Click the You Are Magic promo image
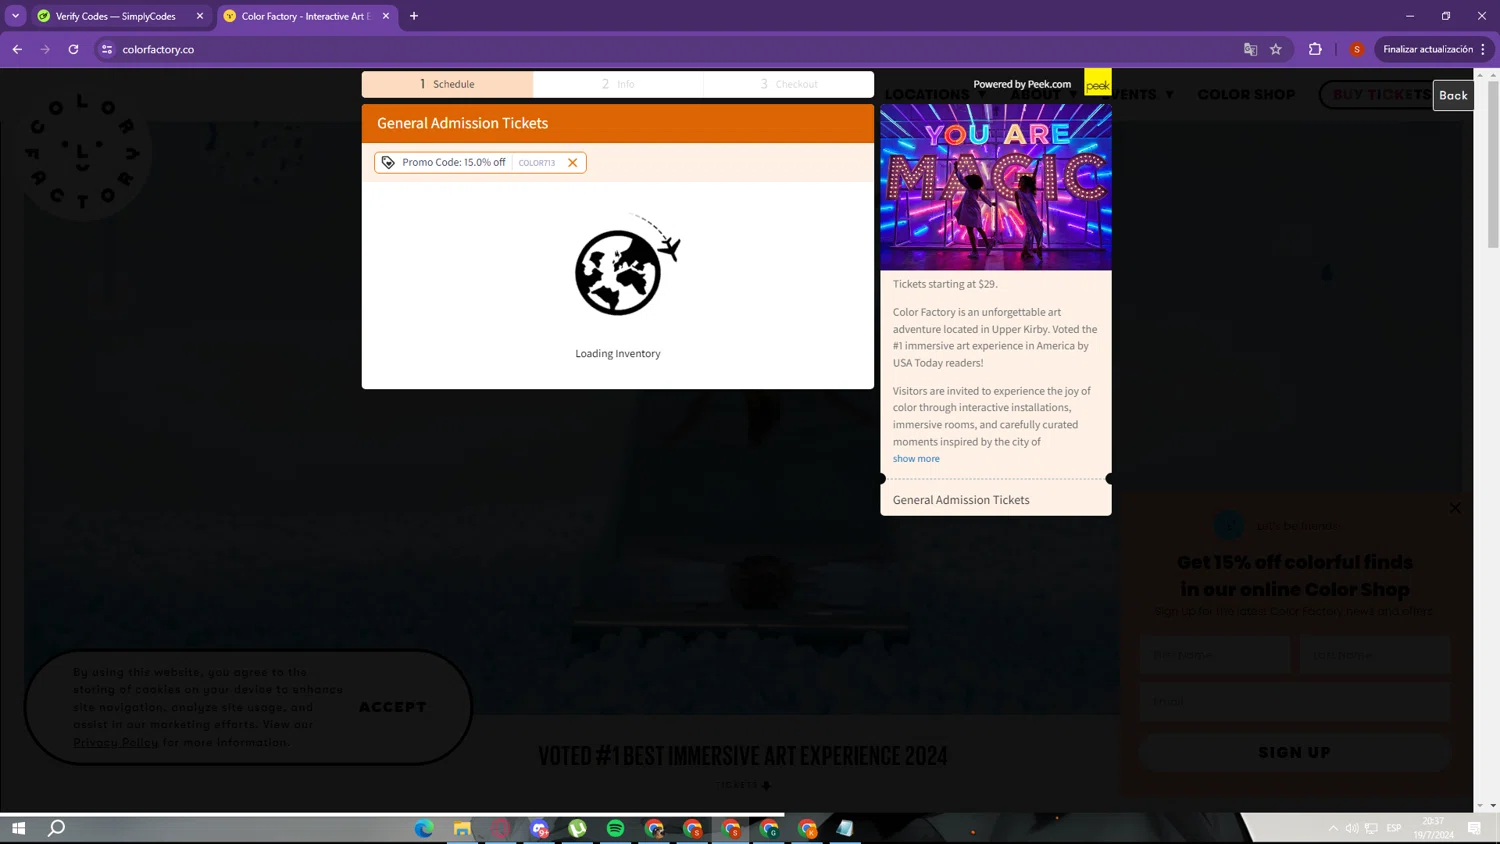1500x844 pixels. [x=996, y=187]
